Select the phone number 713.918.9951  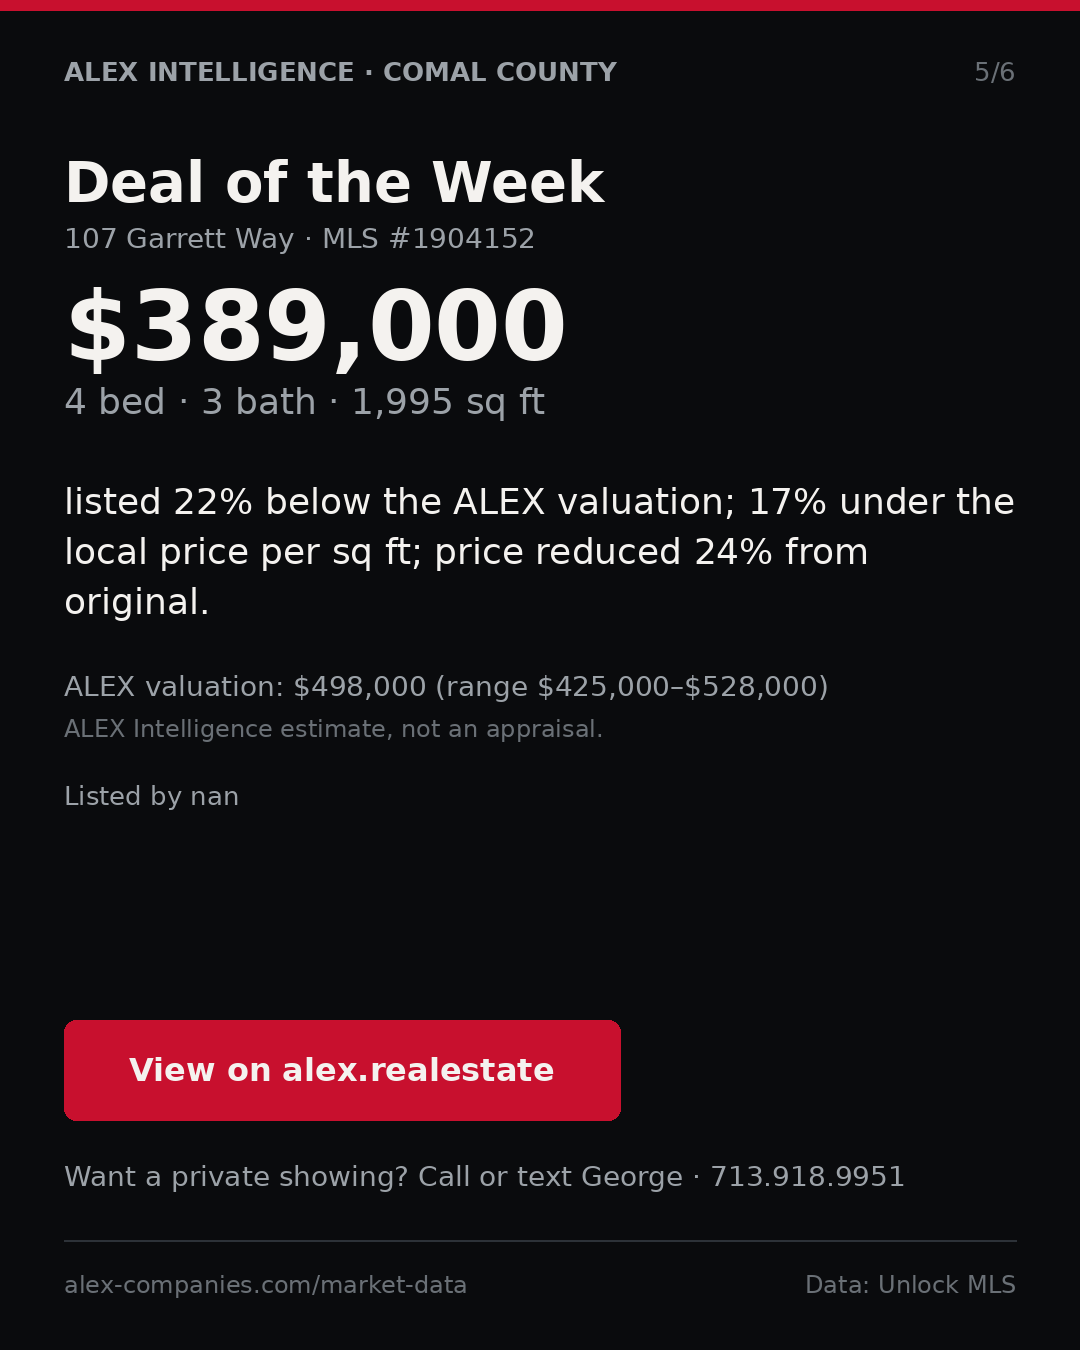(x=807, y=1177)
